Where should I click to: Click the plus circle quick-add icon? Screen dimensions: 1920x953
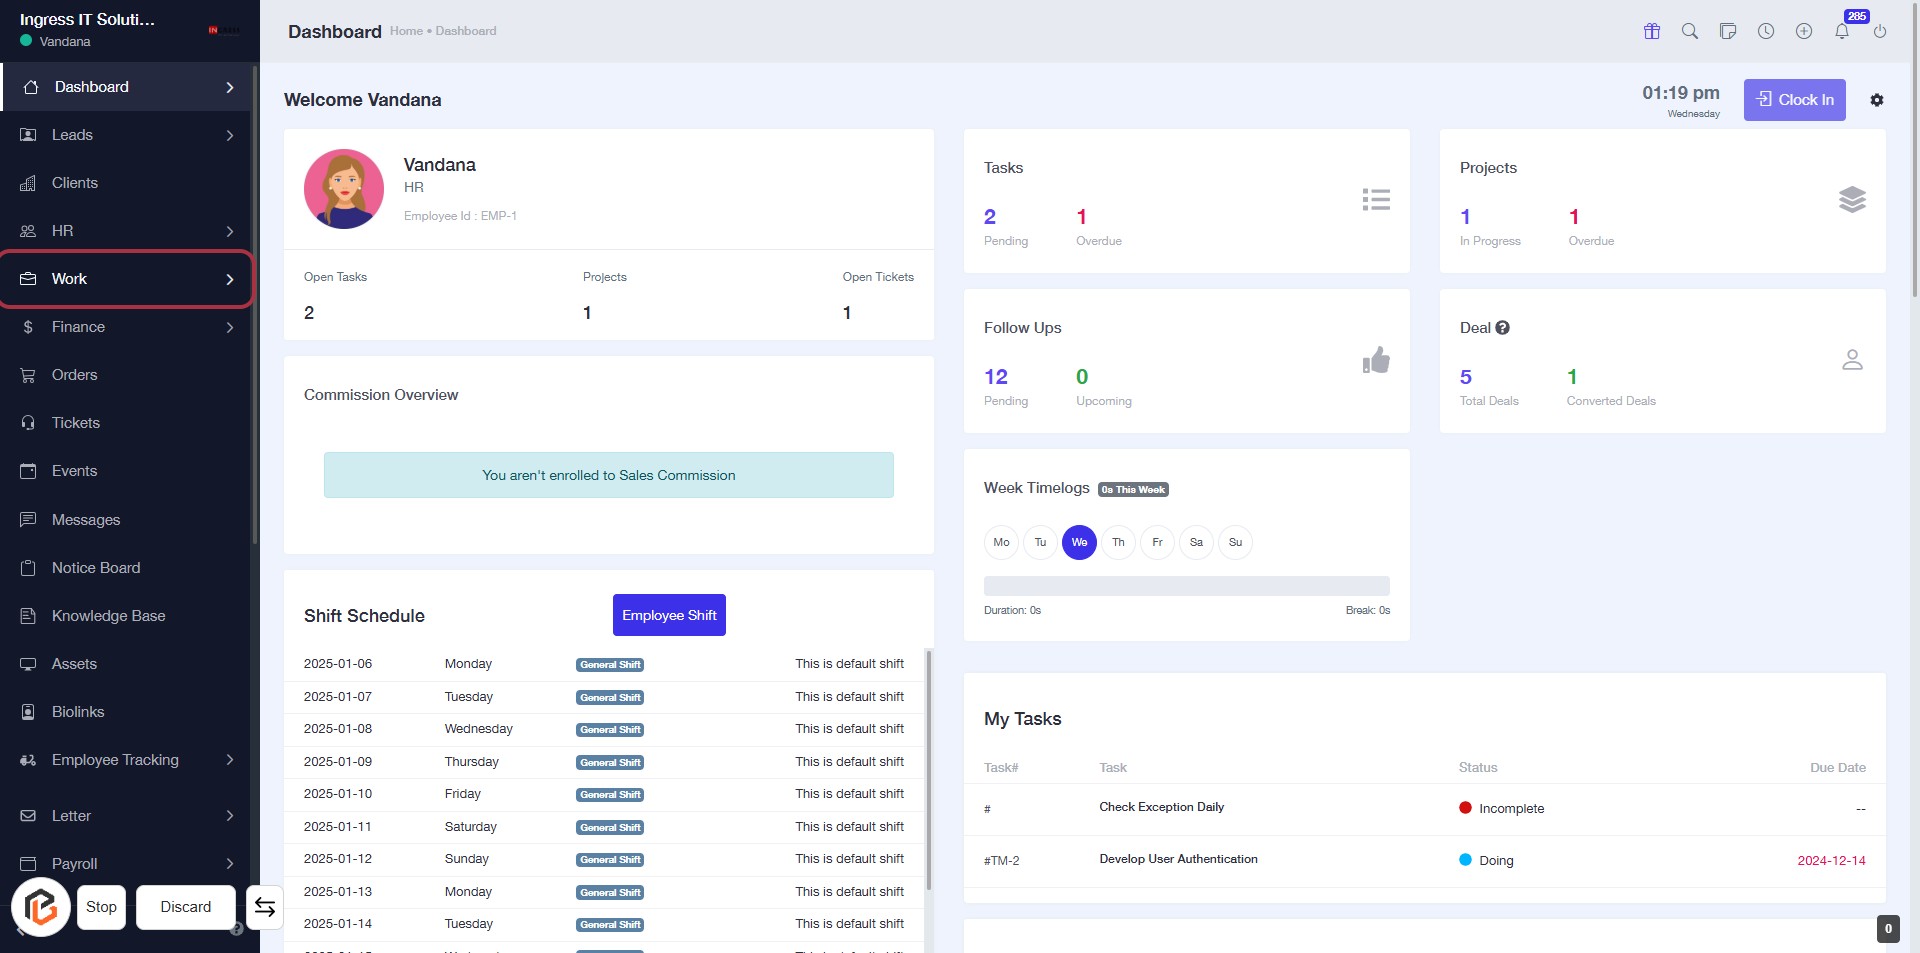[1804, 32]
